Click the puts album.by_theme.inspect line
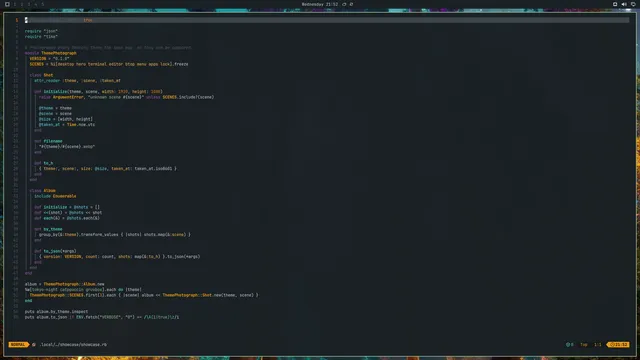640x360 pixels. [x=56, y=311]
